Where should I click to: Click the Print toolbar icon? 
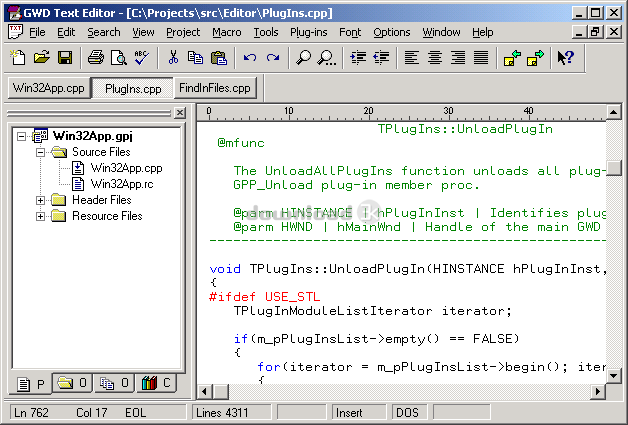click(x=96, y=58)
